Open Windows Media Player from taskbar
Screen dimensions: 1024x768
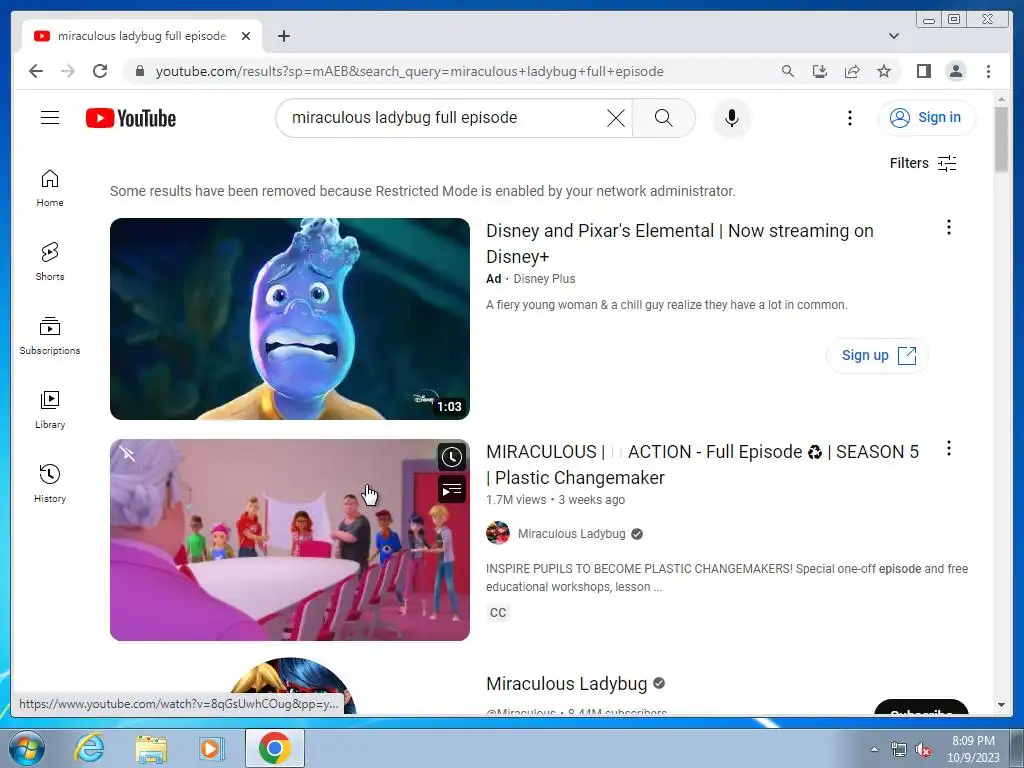coord(211,748)
